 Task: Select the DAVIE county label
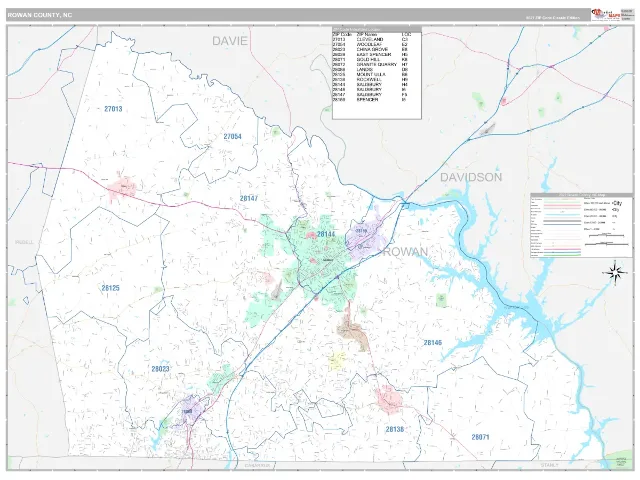(230, 41)
